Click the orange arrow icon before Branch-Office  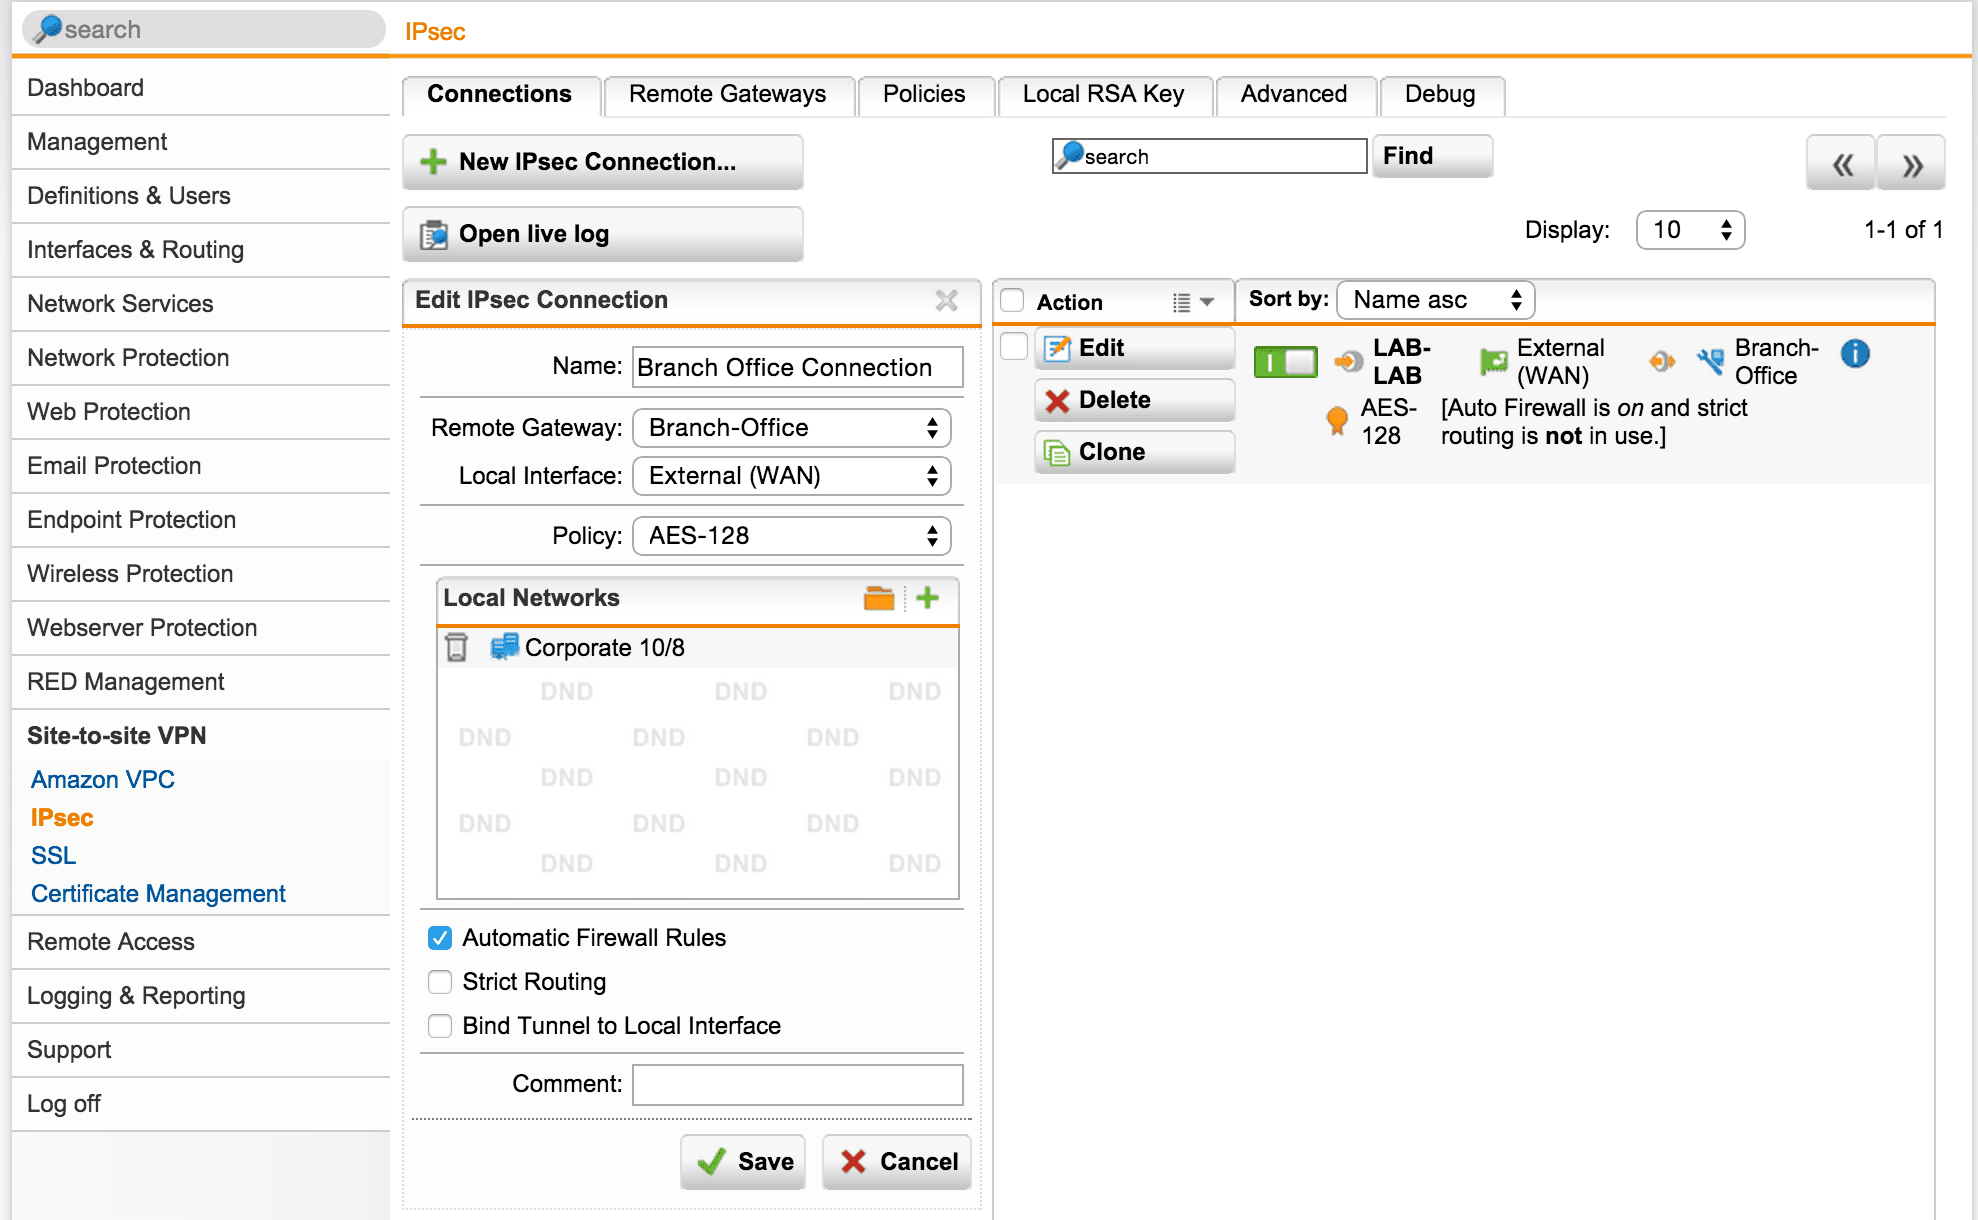(1662, 361)
